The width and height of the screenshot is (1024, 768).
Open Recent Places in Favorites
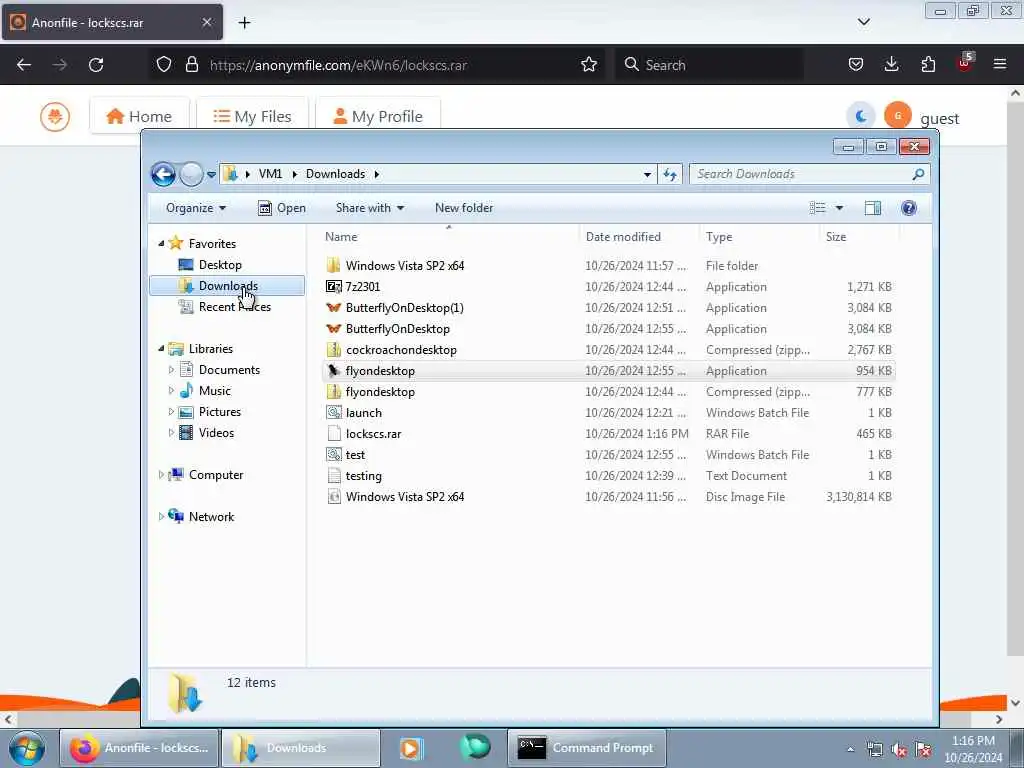tap(234, 307)
